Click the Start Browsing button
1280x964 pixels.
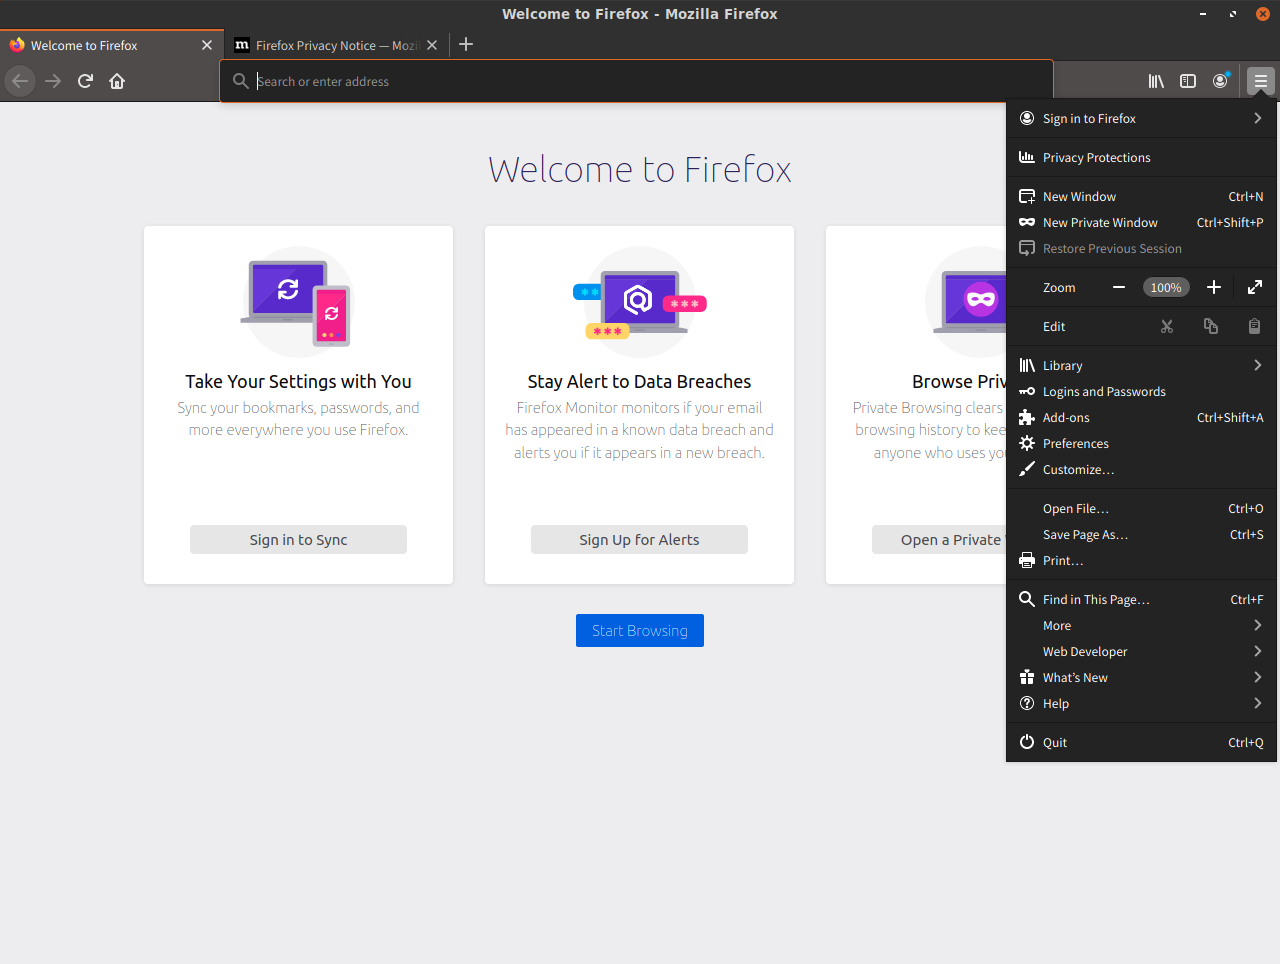[x=640, y=630]
